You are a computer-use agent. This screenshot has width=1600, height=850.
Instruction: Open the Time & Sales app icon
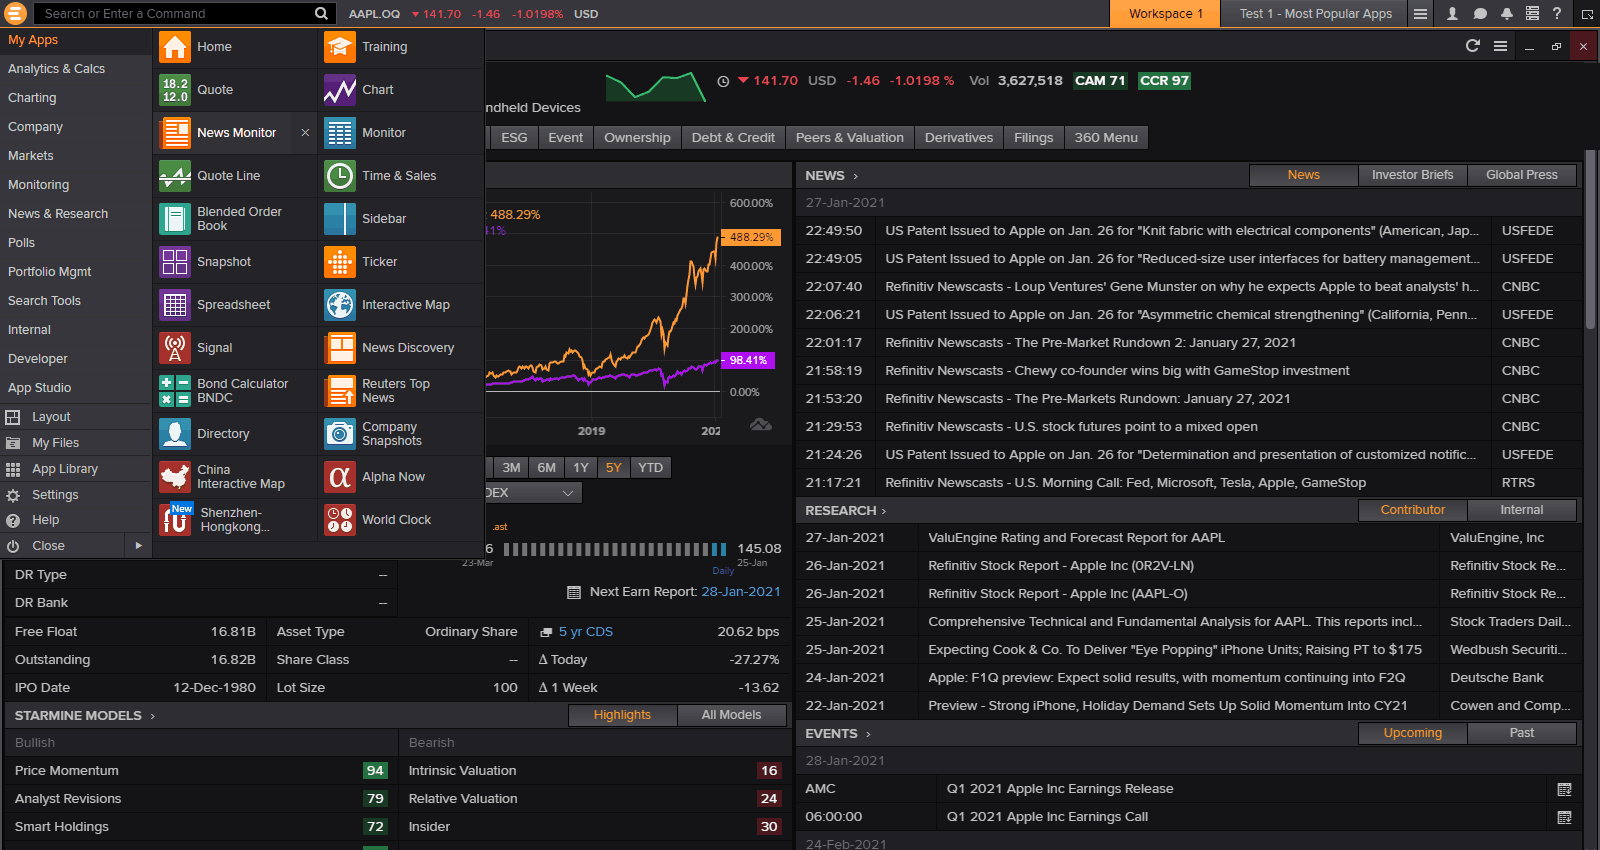click(340, 176)
